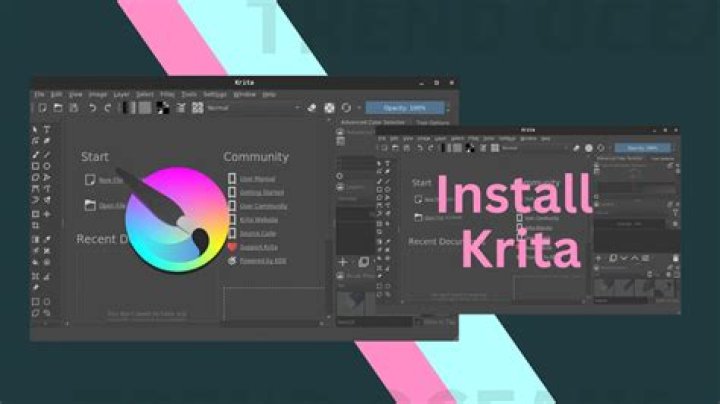The height and width of the screenshot is (404, 720).
Task: Open brush presets grid icon in large Krita window
Action: coord(197,108)
